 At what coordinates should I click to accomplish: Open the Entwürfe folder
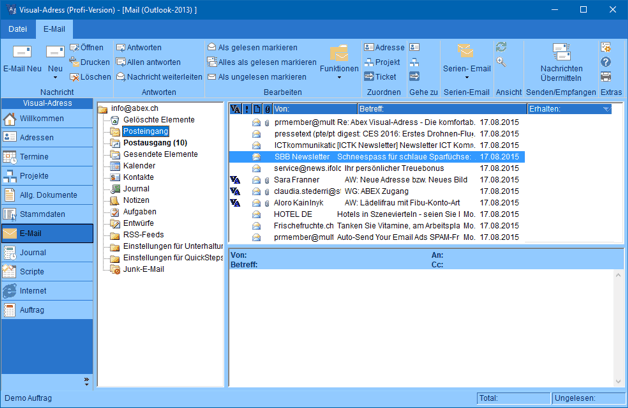[x=138, y=223]
